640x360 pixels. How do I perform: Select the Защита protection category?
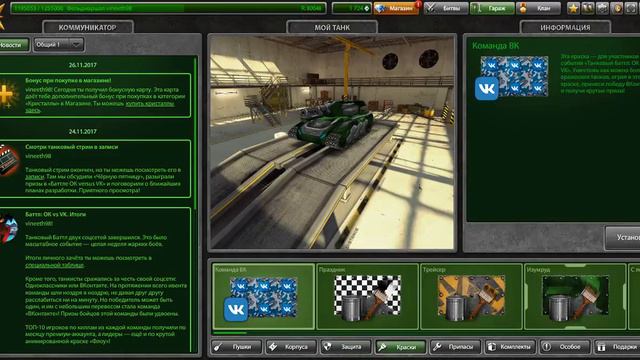tap(346, 347)
